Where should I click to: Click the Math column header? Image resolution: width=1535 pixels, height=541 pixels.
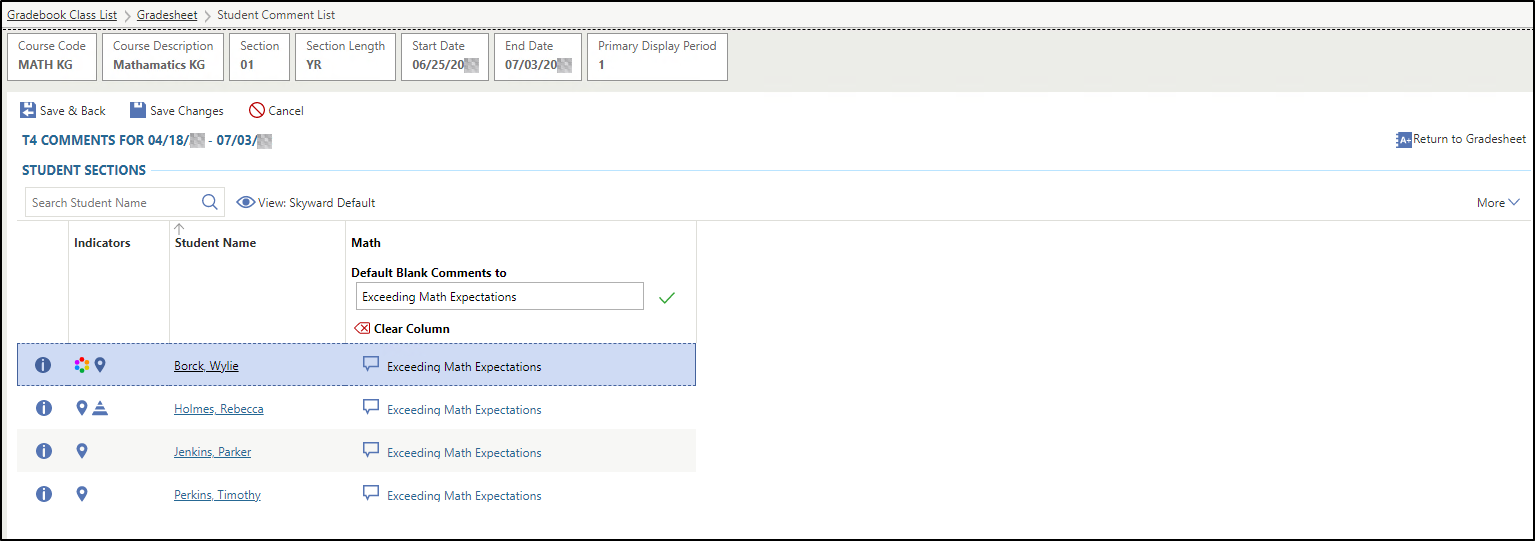pos(366,243)
